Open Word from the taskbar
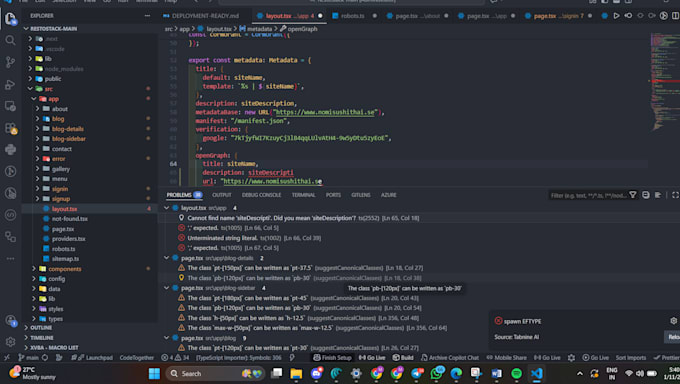 coord(496,373)
